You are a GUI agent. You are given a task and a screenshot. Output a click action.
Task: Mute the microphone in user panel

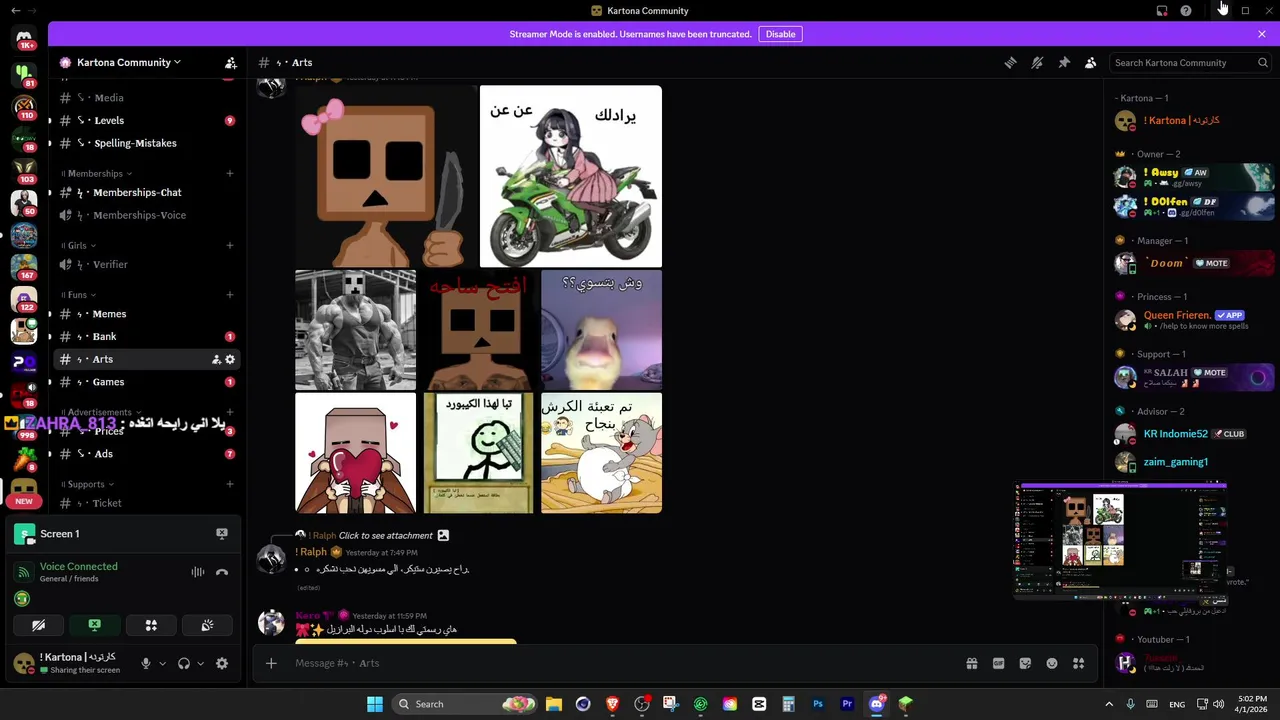tap(146, 663)
